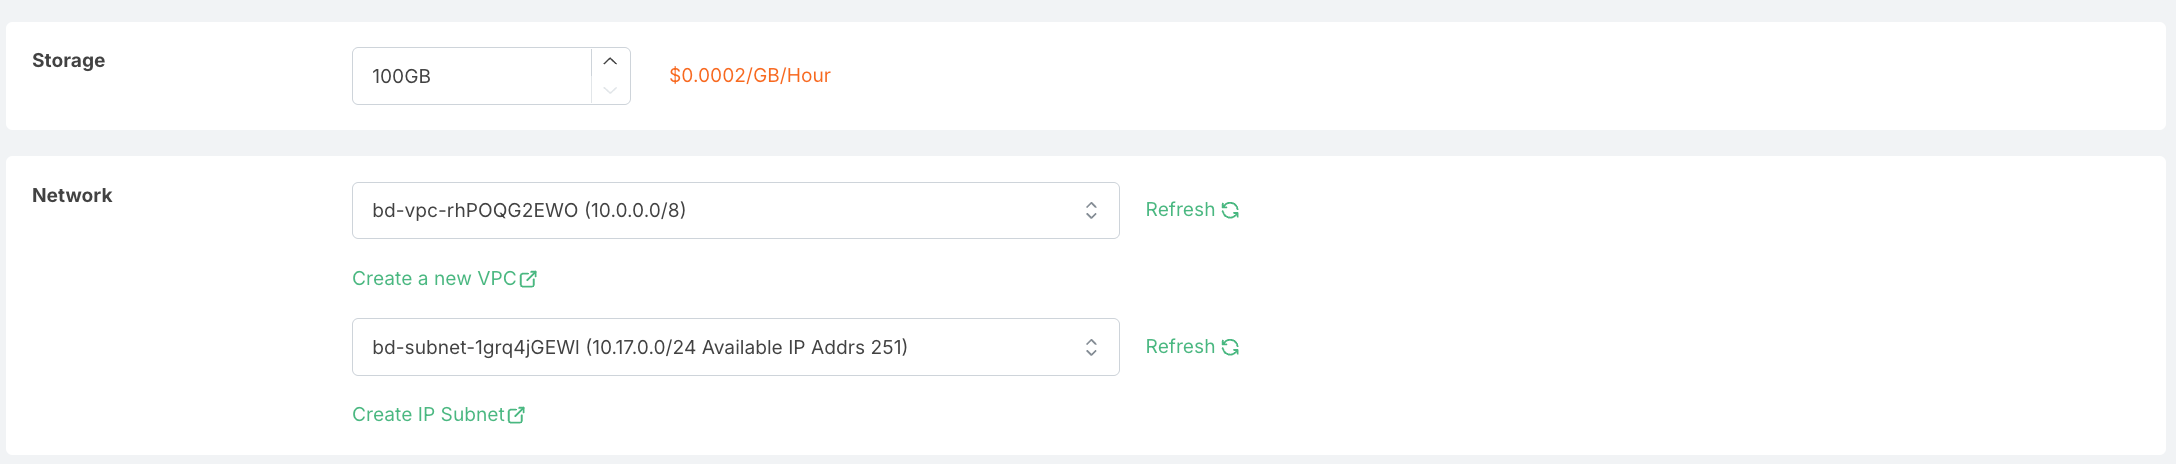Open the bd-subnet-1grq4jGEWI subnet dropdown
Screen dimensions: 2176x464
click(x=735, y=347)
